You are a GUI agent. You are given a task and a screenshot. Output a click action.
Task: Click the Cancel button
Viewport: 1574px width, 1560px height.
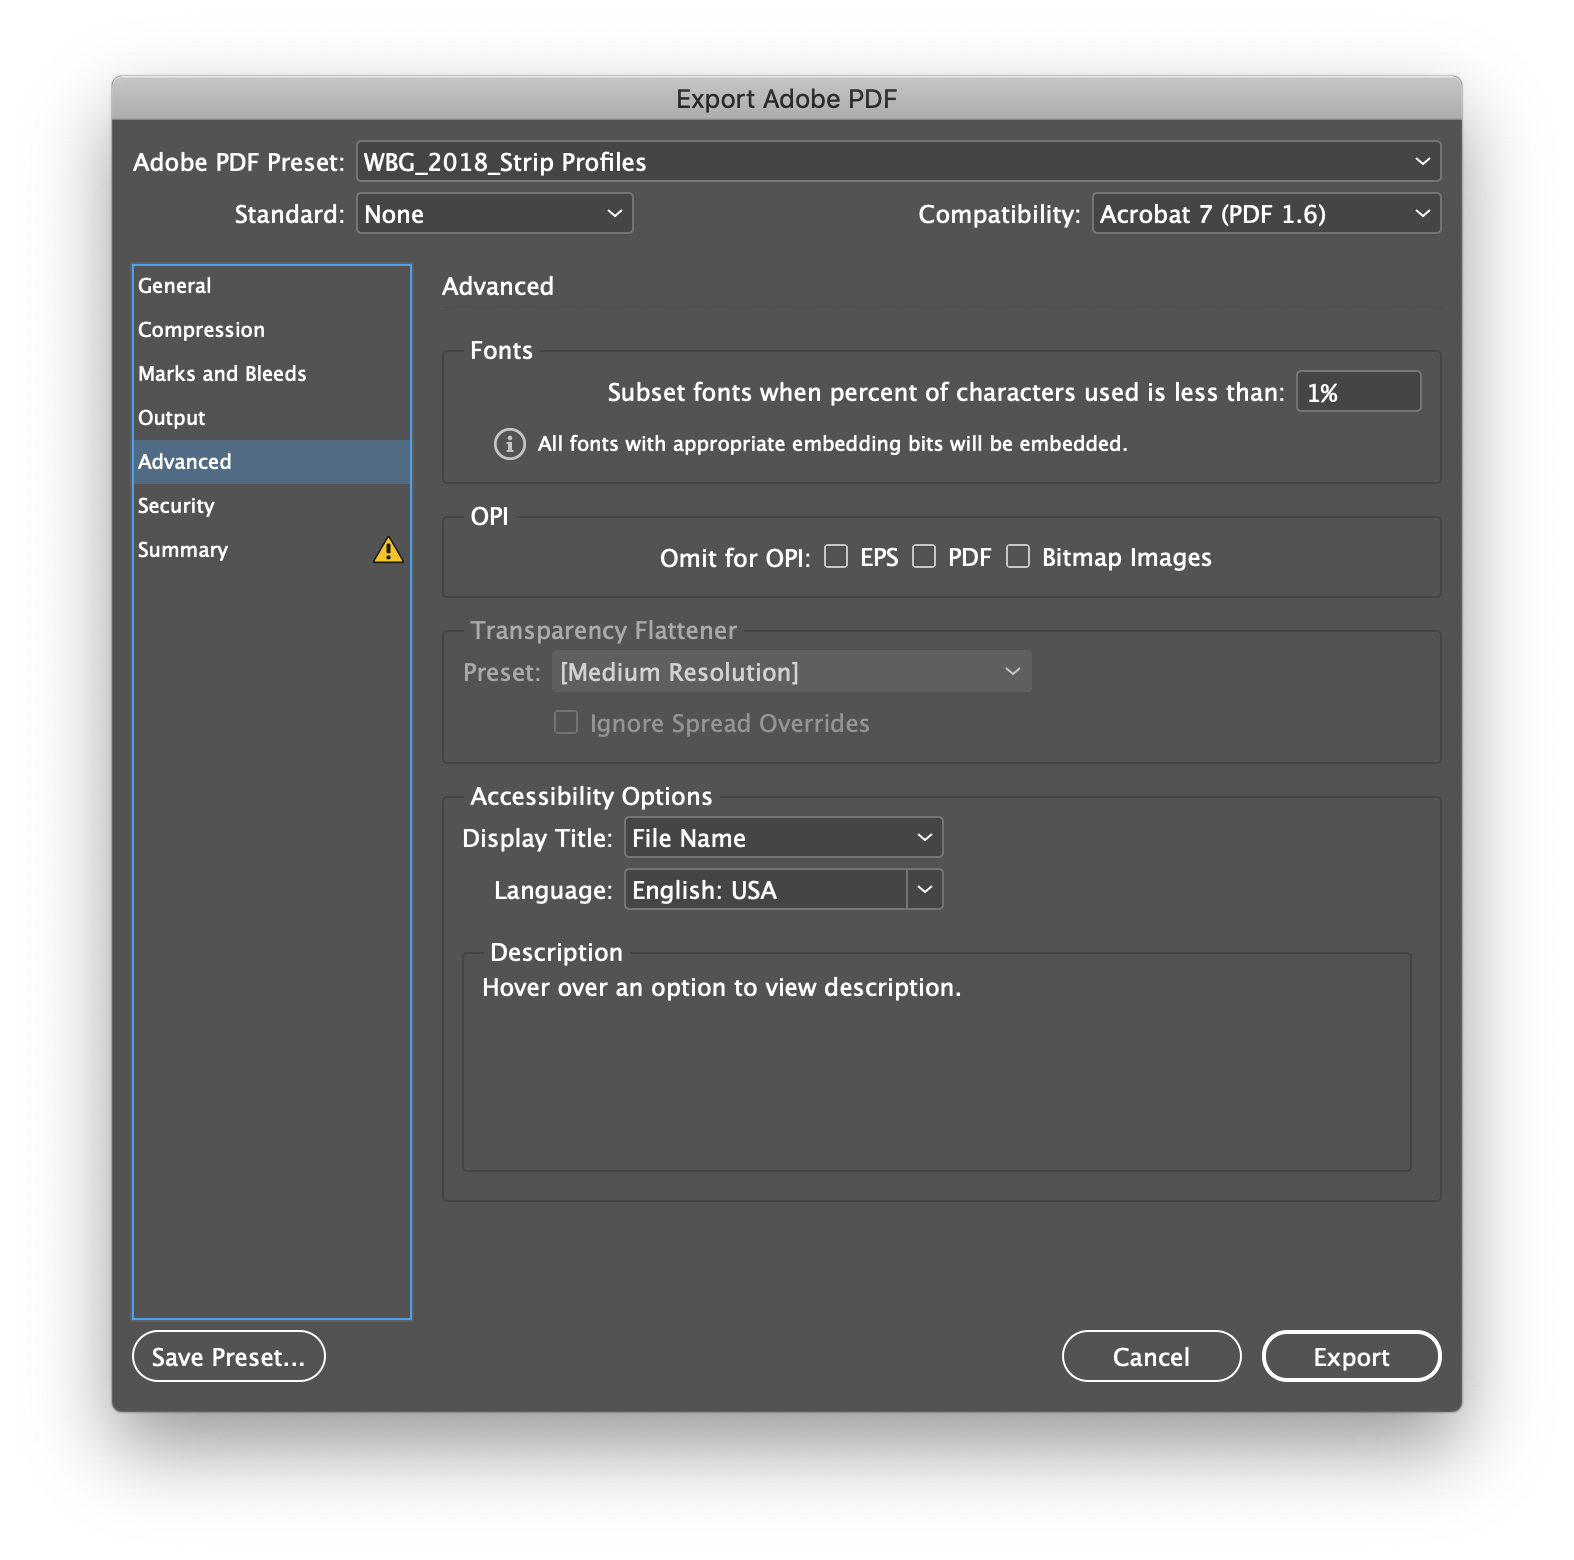pos(1152,1356)
